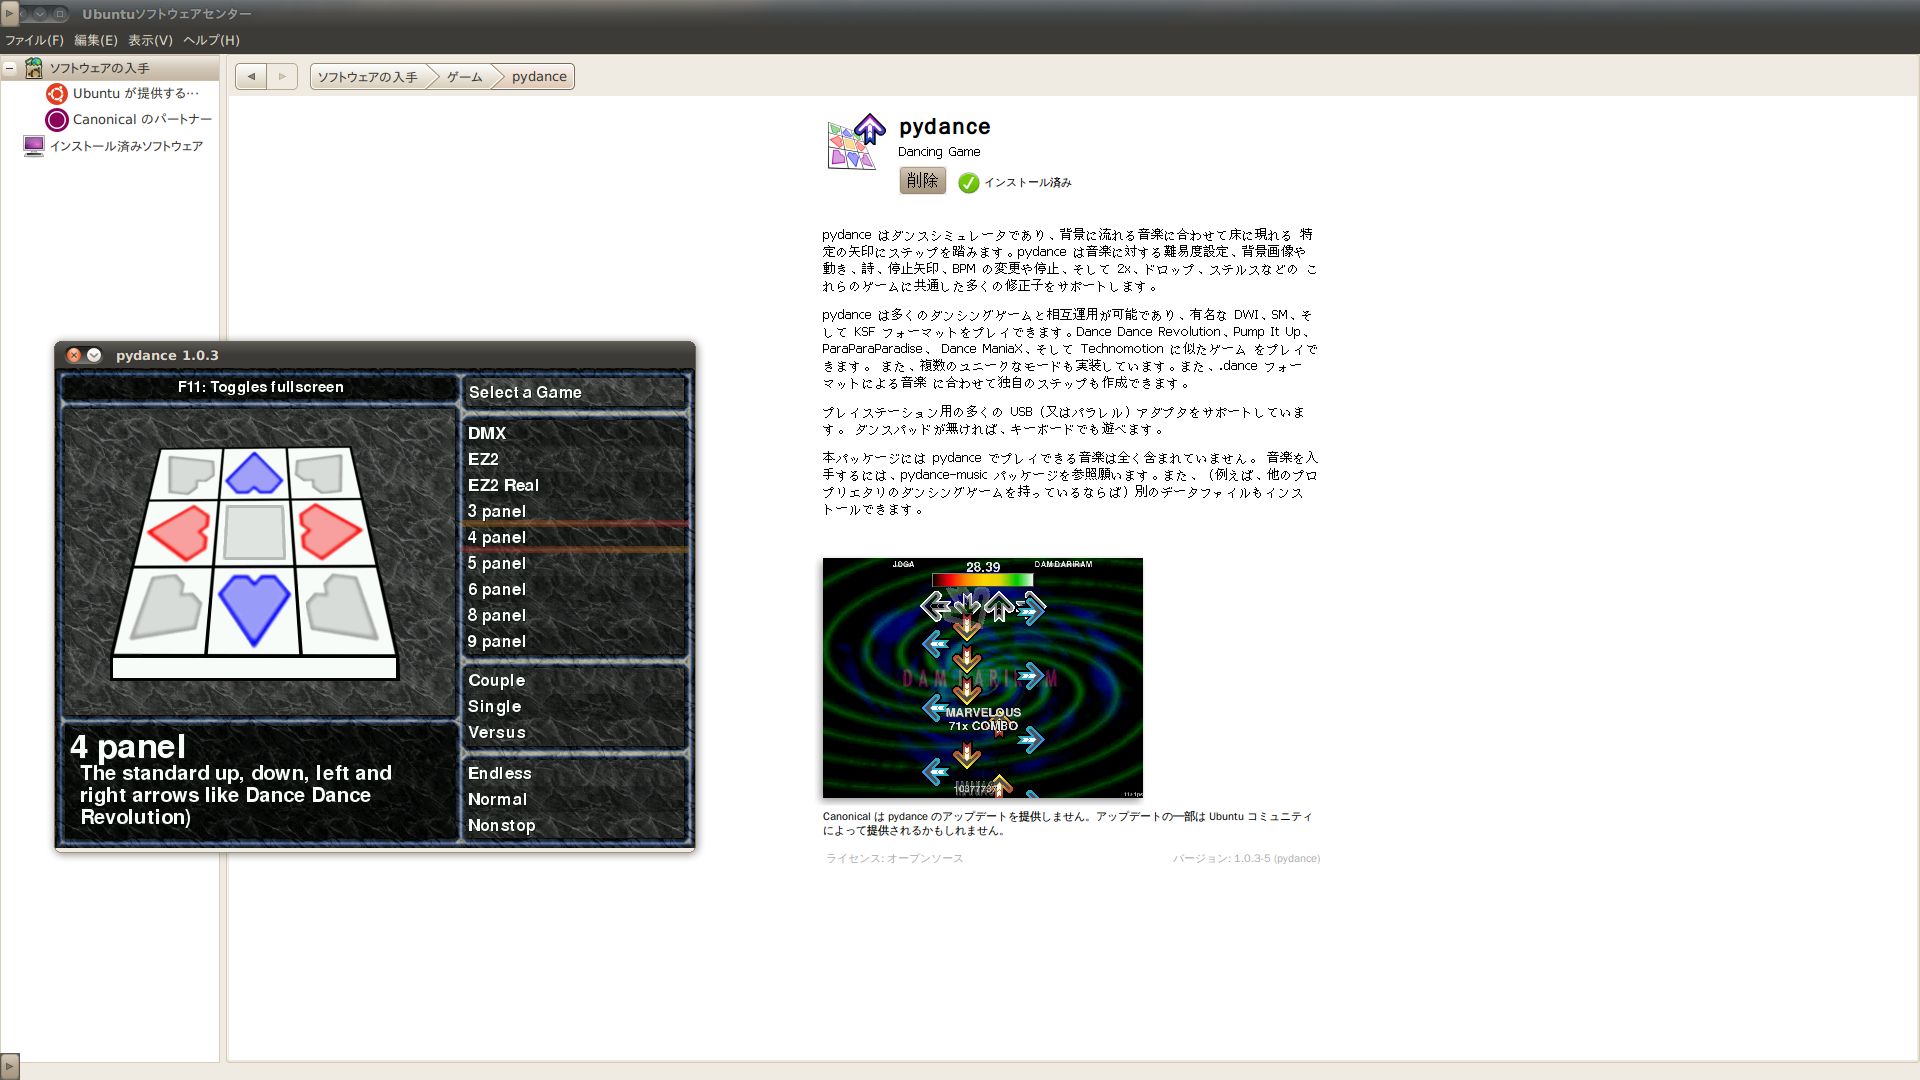This screenshot has height=1080, width=1920.
Task: Click the pydance application title
Action: 945,127
